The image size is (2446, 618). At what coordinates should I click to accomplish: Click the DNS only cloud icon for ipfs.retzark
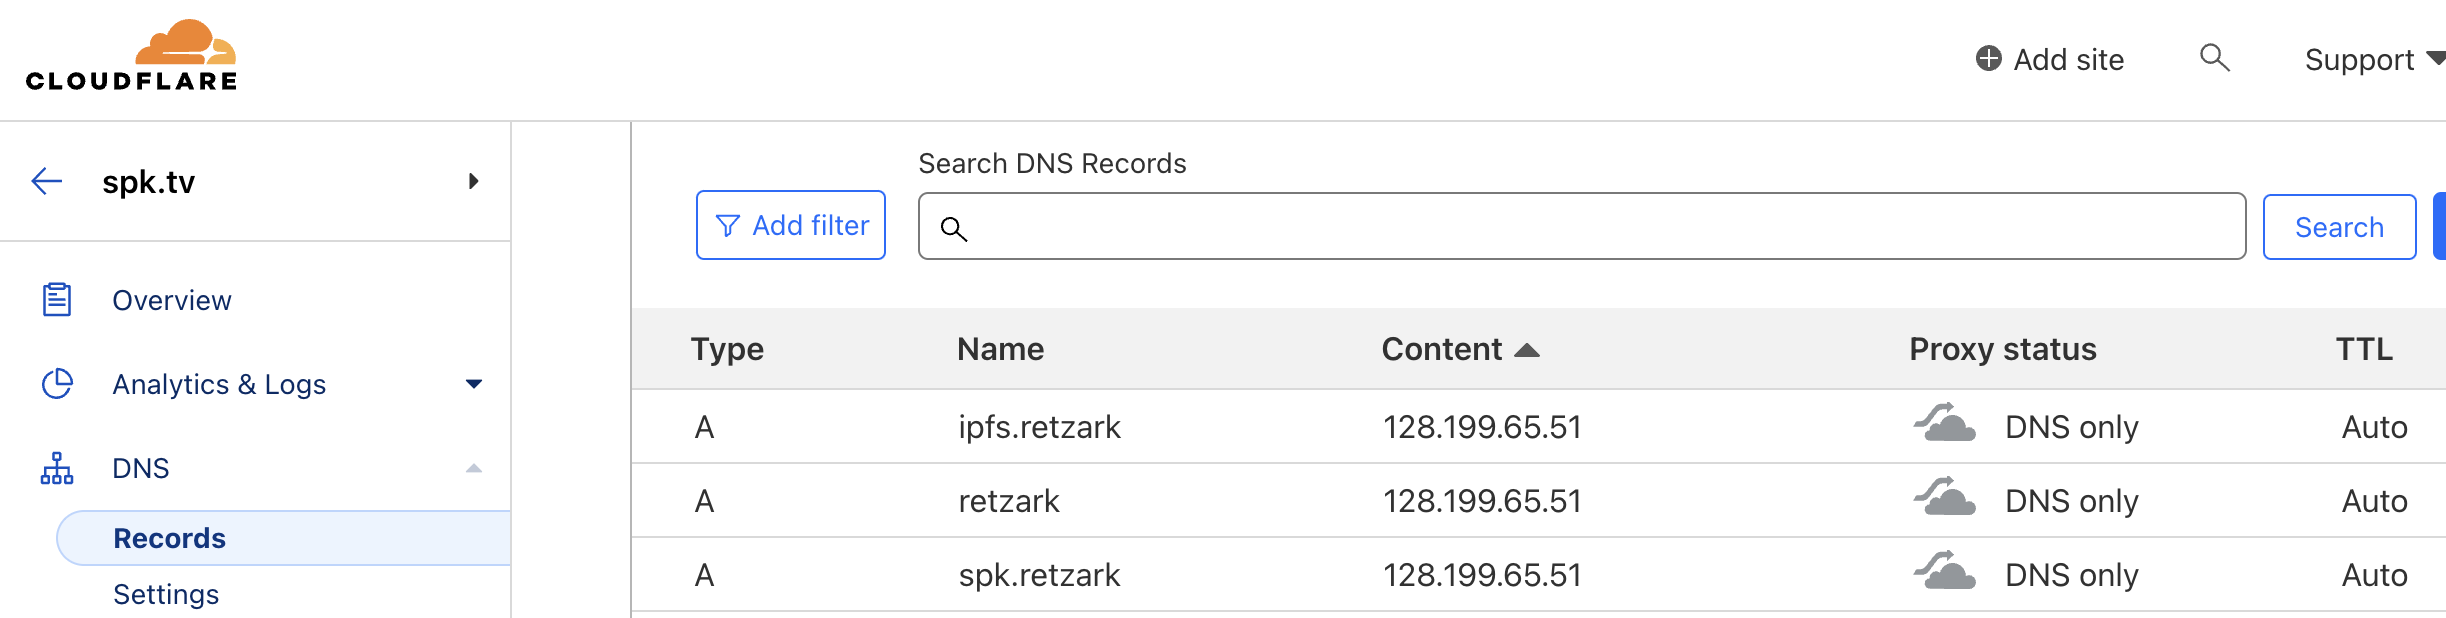click(1945, 423)
